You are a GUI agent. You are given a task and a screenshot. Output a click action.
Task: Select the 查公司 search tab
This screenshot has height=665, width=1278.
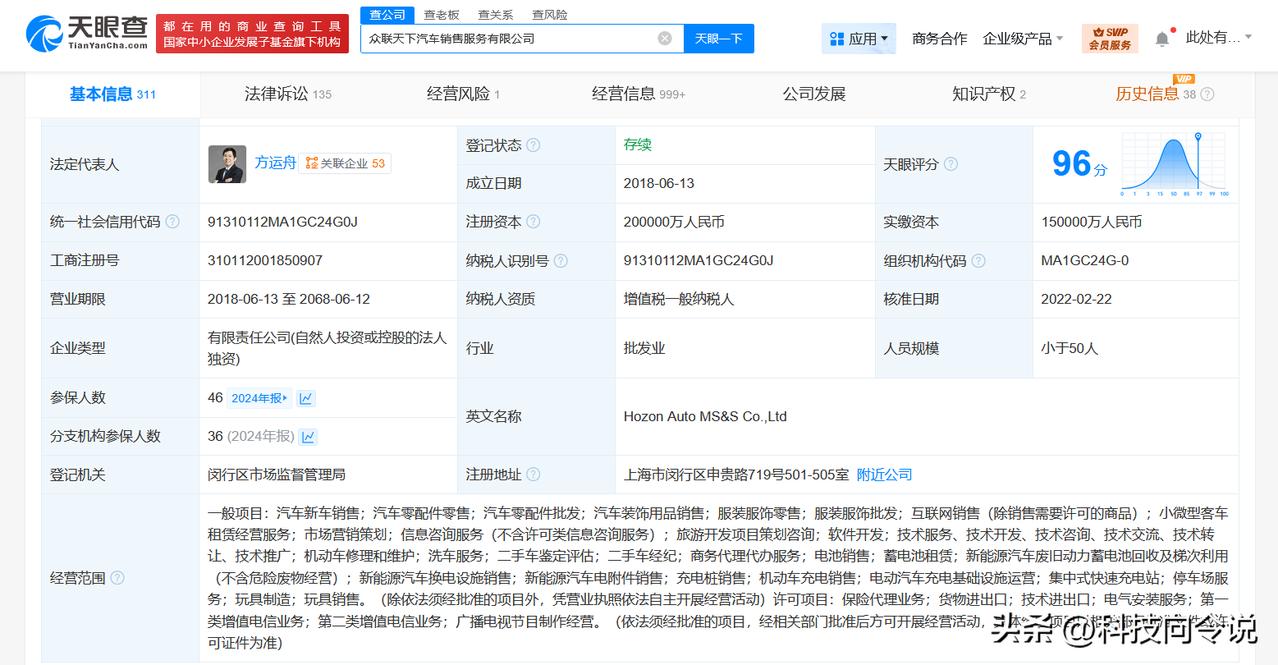(387, 15)
